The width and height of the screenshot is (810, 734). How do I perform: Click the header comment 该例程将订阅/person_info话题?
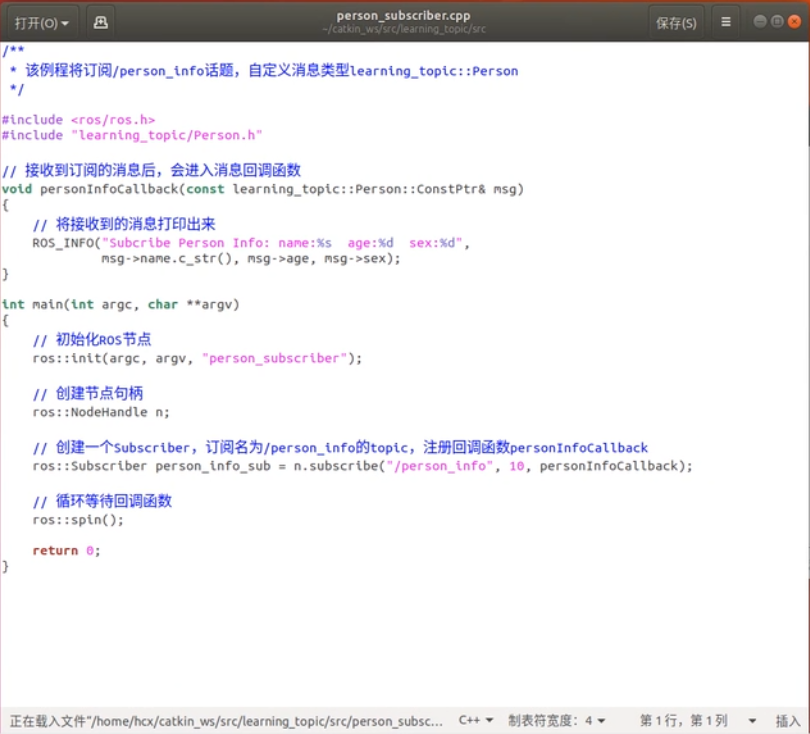pyautogui.click(x=264, y=71)
